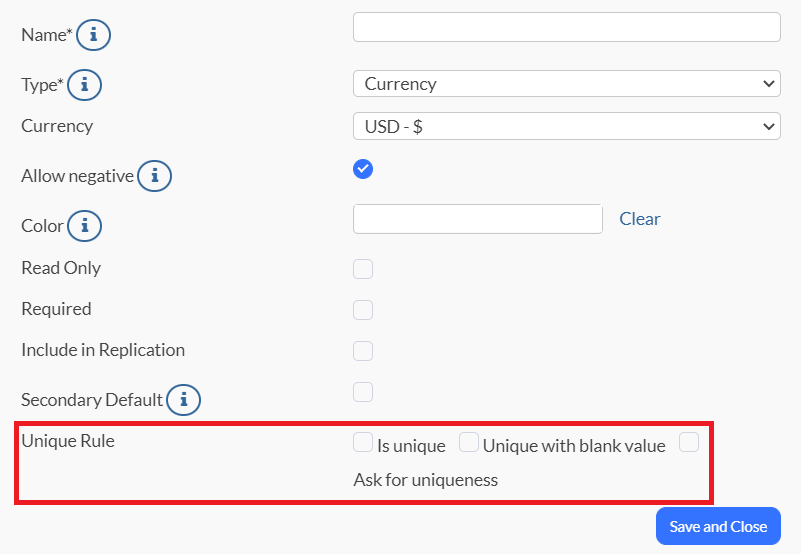
Task: Enable the Secondary Default checkbox
Action: coord(363,392)
